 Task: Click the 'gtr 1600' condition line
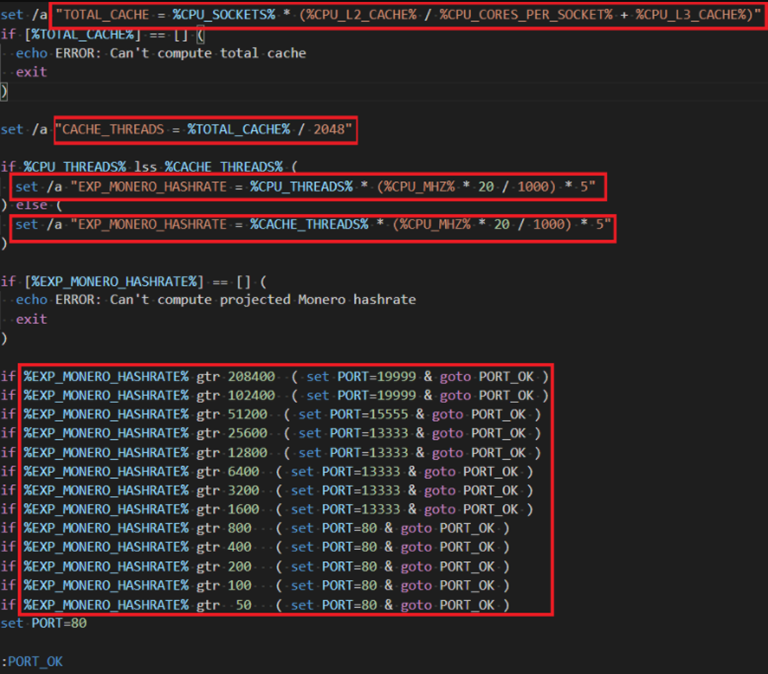(266, 509)
